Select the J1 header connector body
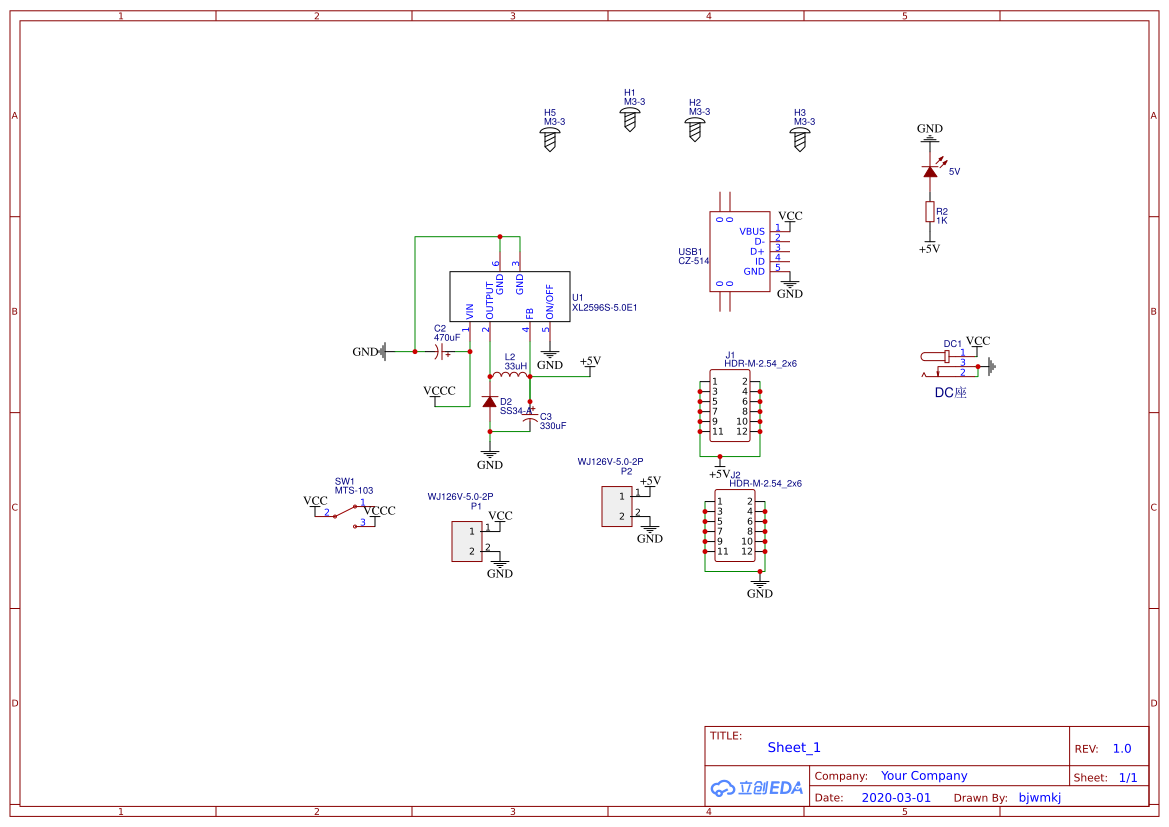This screenshot has height=827, width=1169. [730, 406]
